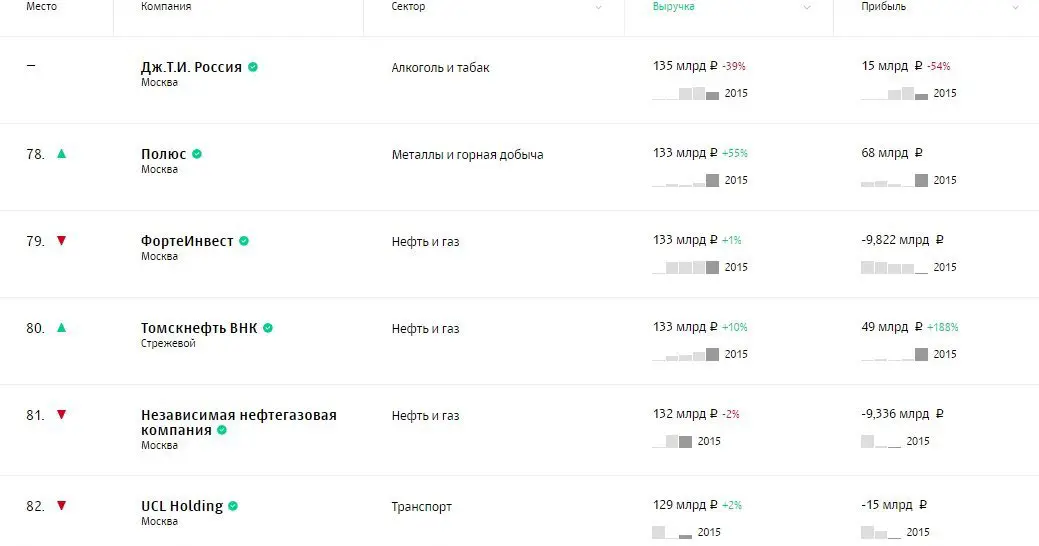The height and width of the screenshot is (546, 1039).
Task: Open the Выручка column dropdown chevron
Action: [x=806, y=7]
